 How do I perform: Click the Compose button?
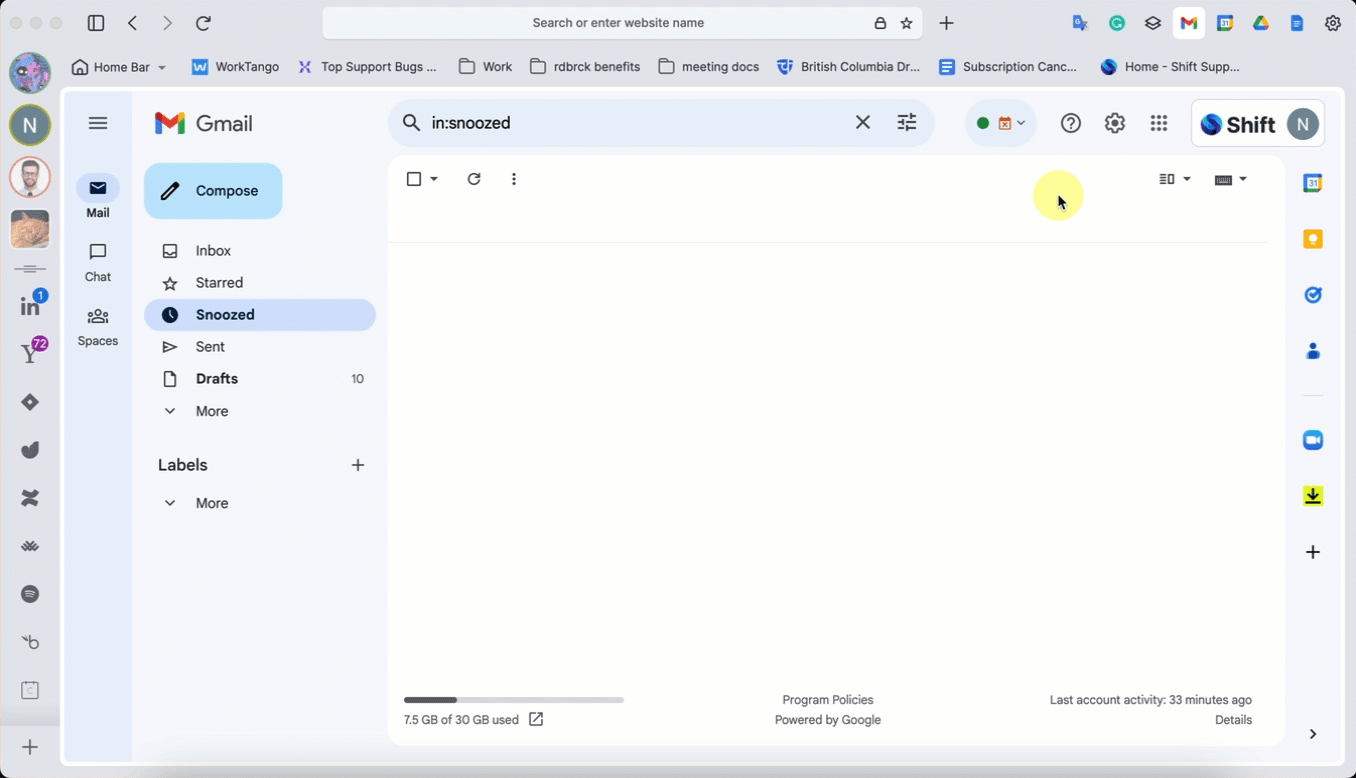click(213, 191)
